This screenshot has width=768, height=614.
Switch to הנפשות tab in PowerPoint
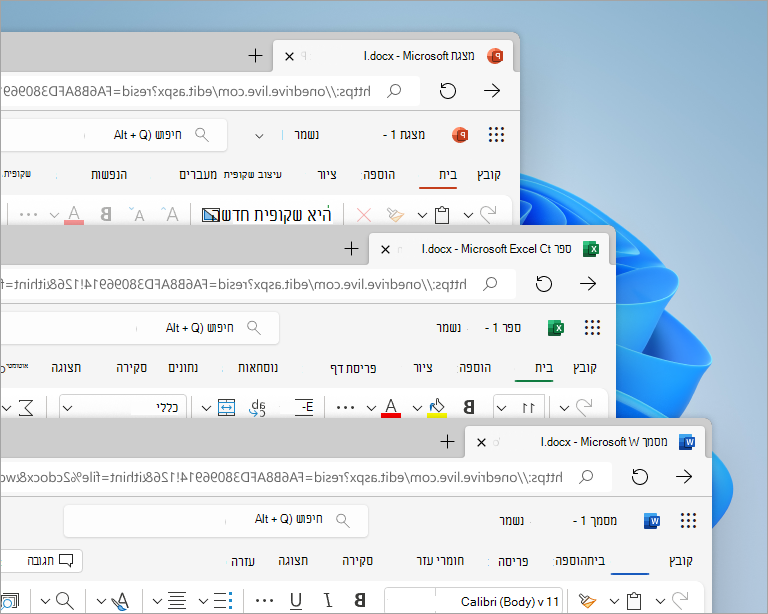[109, 175]
